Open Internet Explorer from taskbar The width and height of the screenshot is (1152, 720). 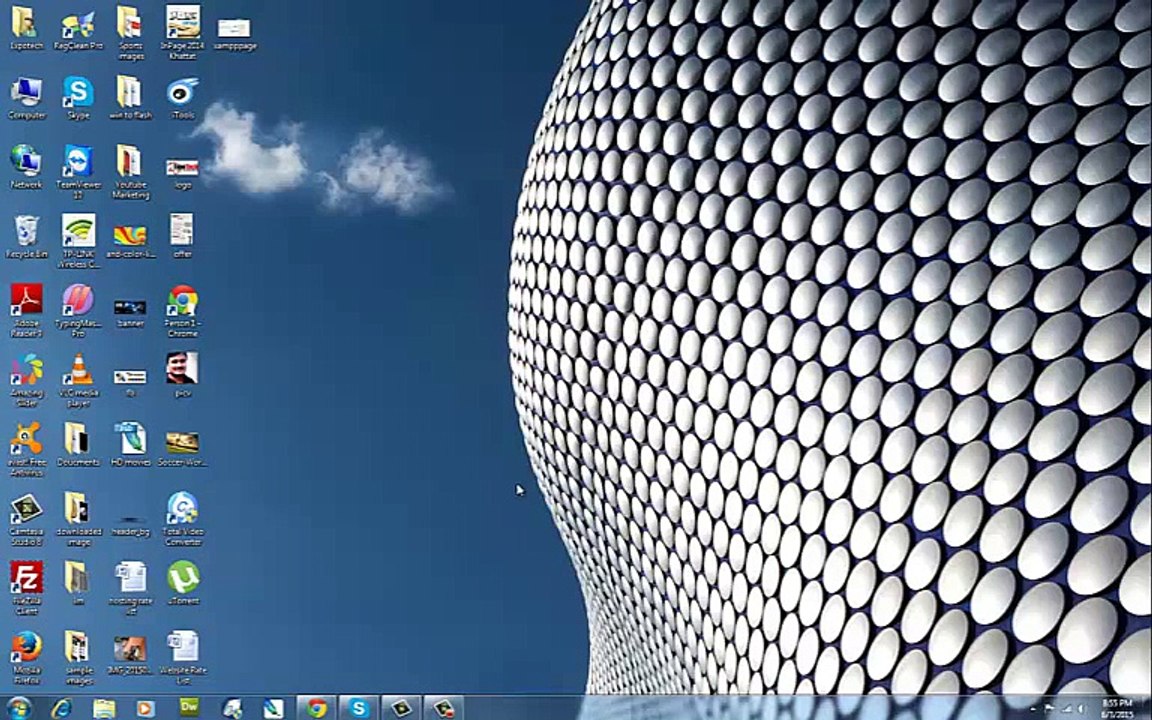[62, 708]
